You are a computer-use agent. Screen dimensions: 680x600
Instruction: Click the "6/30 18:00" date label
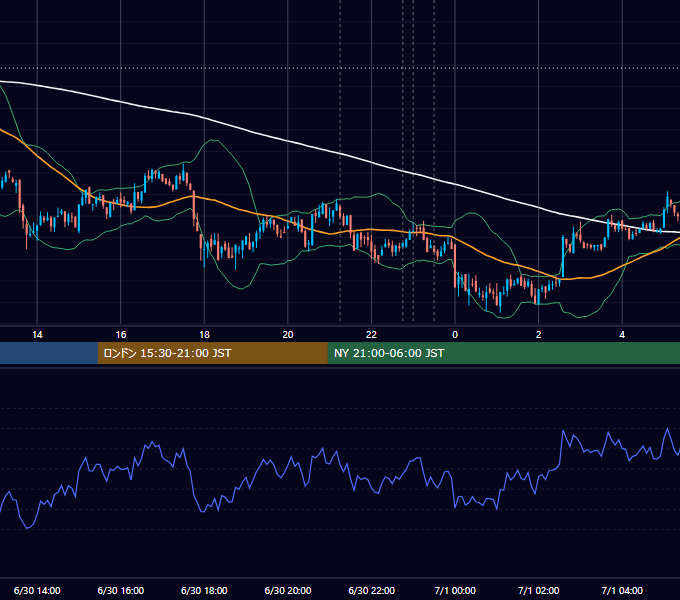[204, 590]
